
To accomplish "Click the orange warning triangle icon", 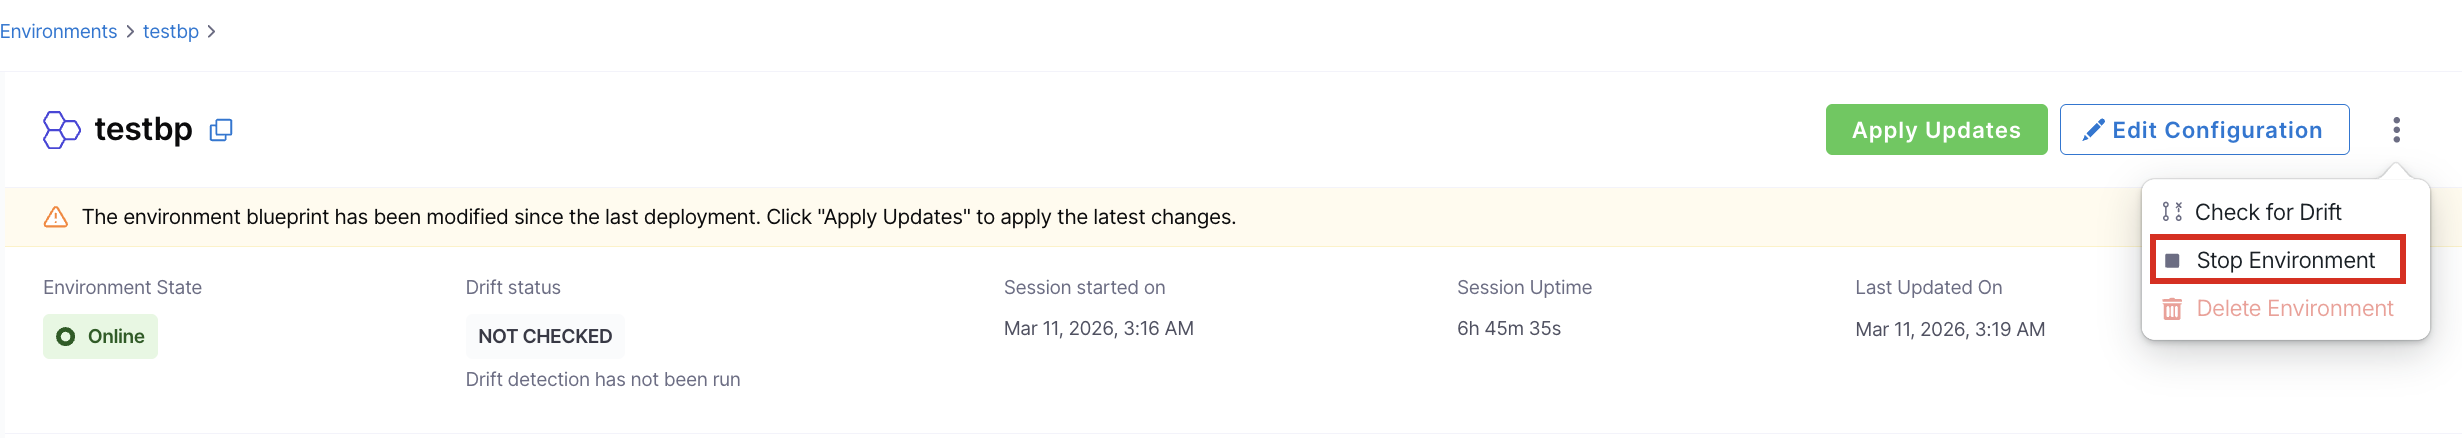I will (56, 217).
